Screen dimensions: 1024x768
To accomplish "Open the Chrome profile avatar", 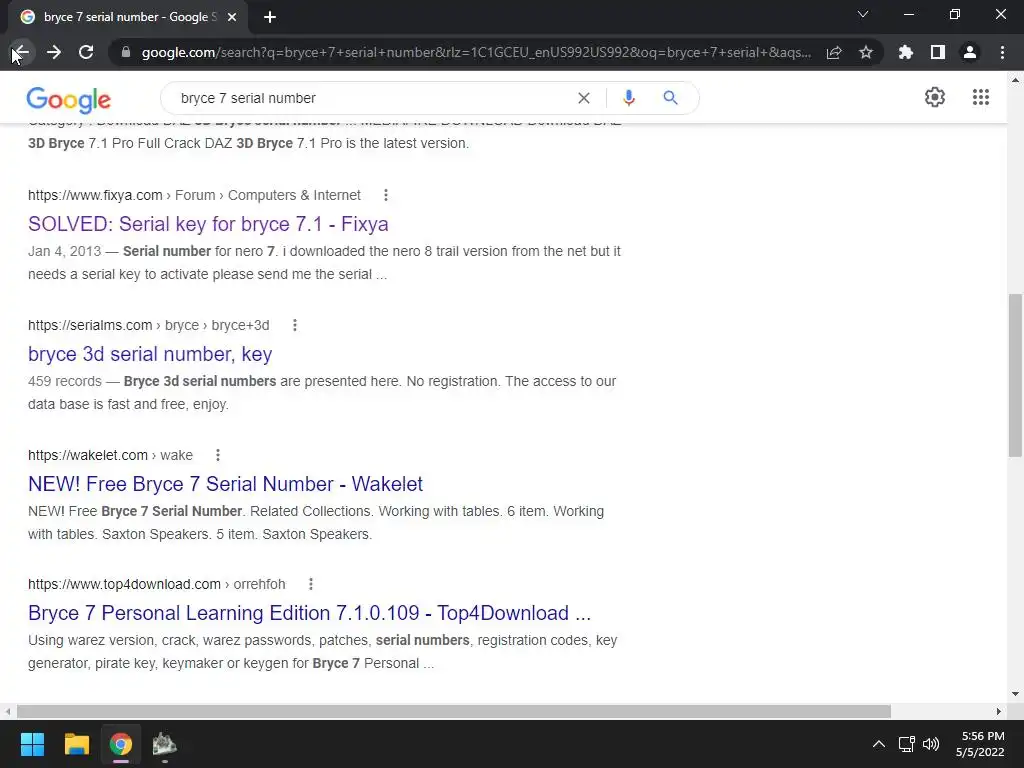I will [970, 52].
